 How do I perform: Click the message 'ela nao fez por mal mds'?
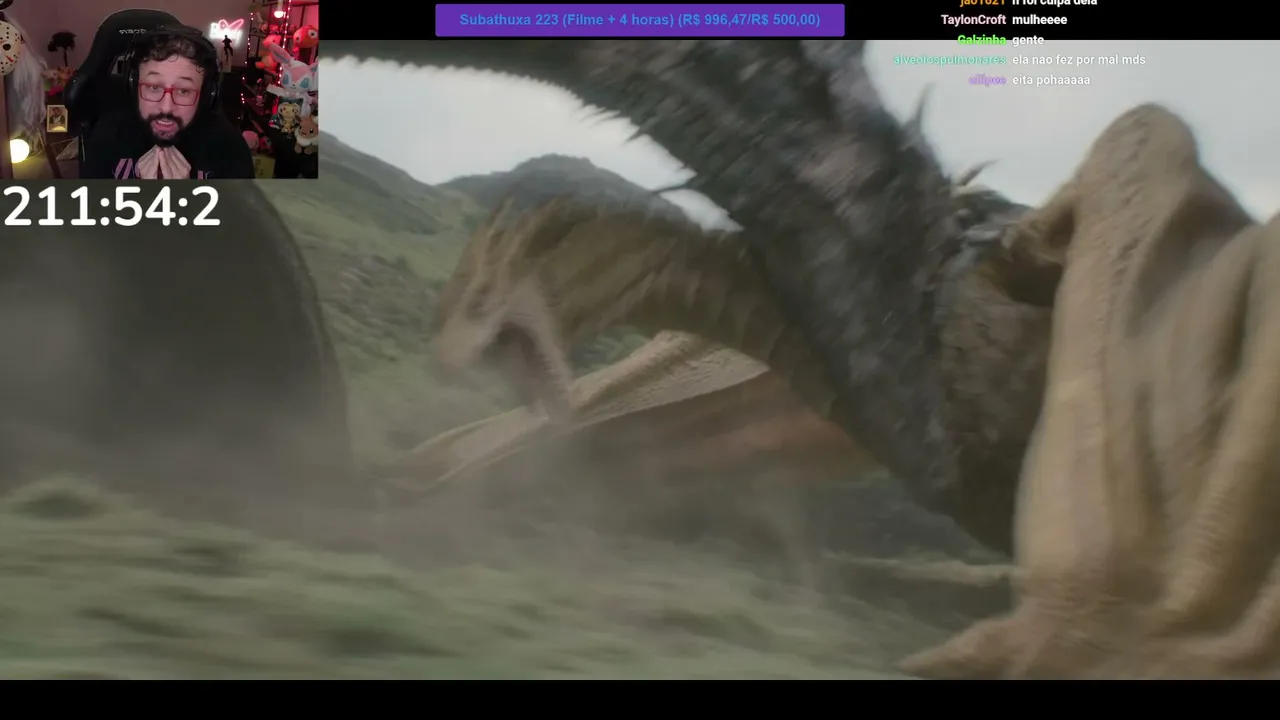1079,60
